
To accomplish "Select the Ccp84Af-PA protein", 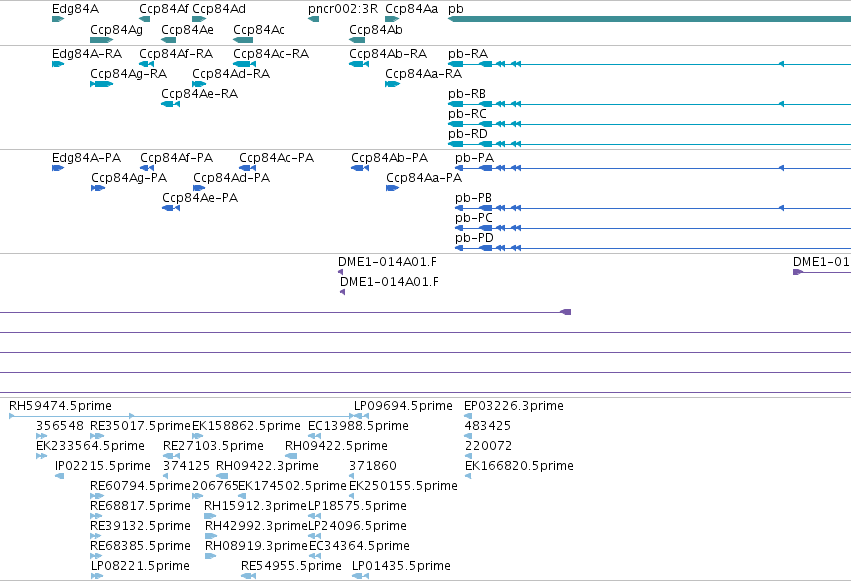I will pyautogui.click(x=147, y=168).
